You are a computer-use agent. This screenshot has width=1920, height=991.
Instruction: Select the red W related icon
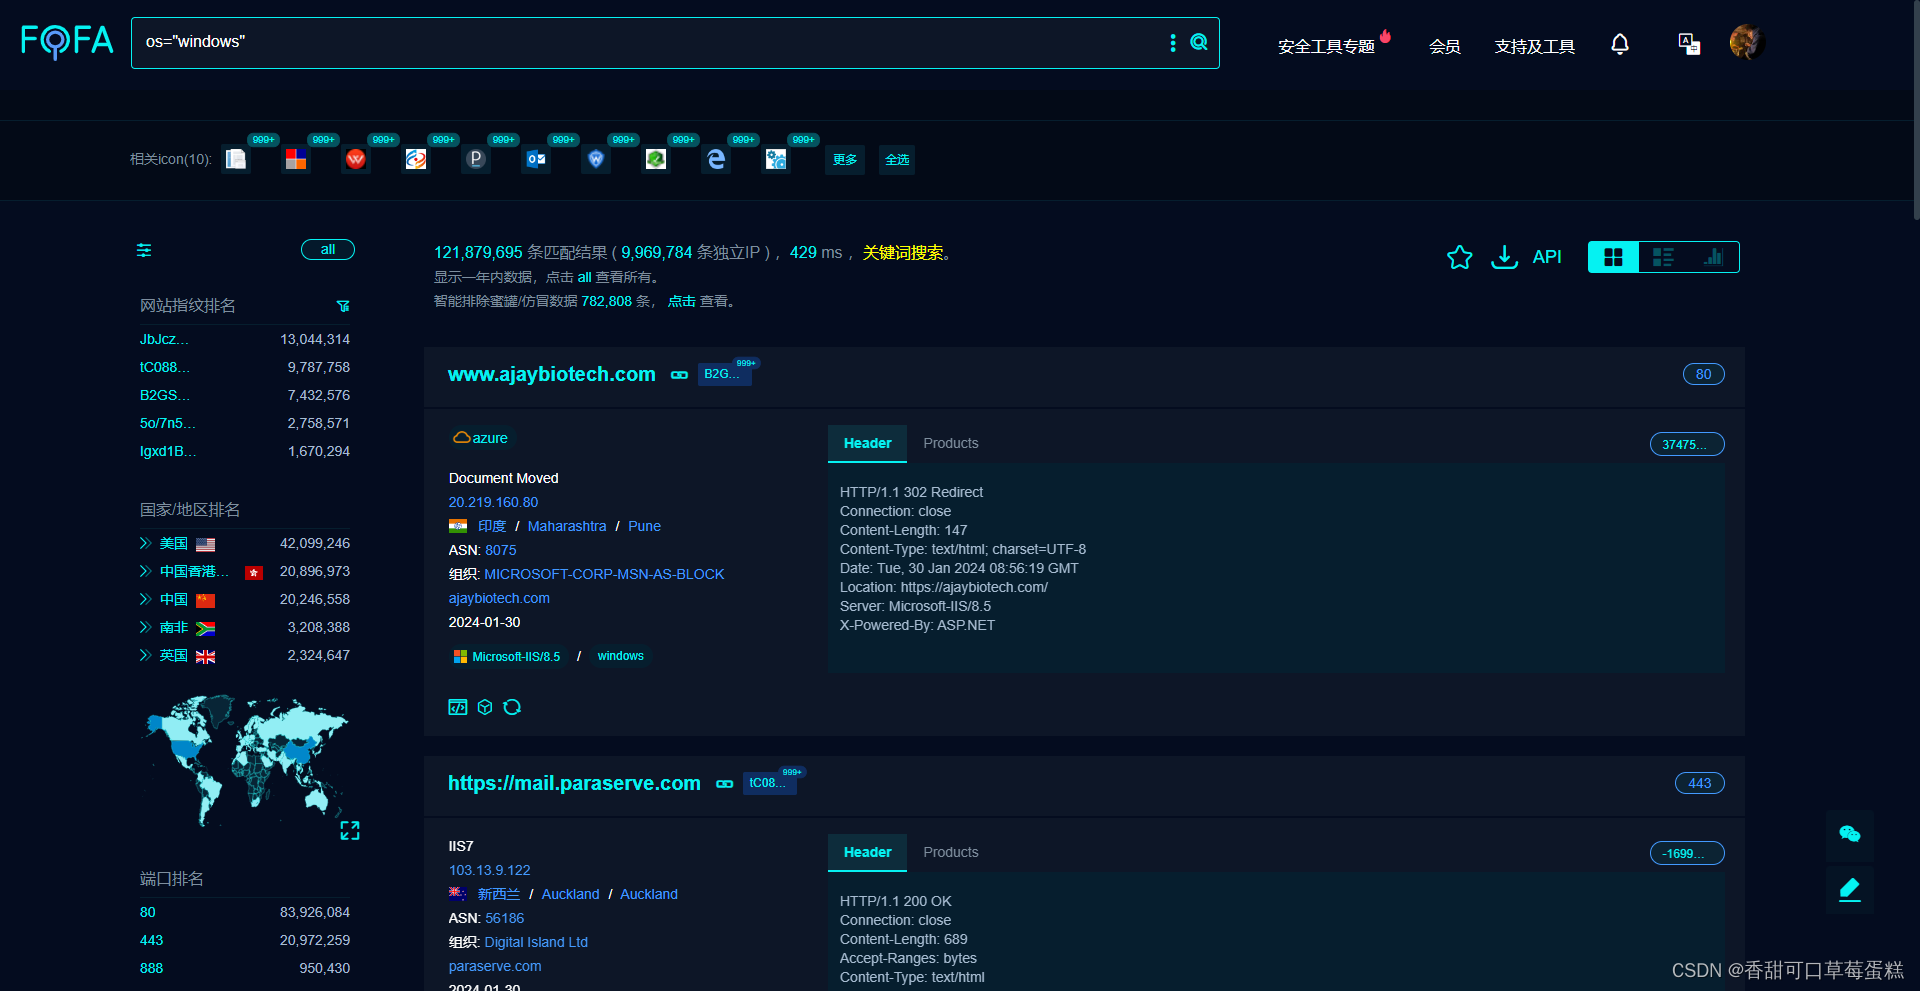356,159
